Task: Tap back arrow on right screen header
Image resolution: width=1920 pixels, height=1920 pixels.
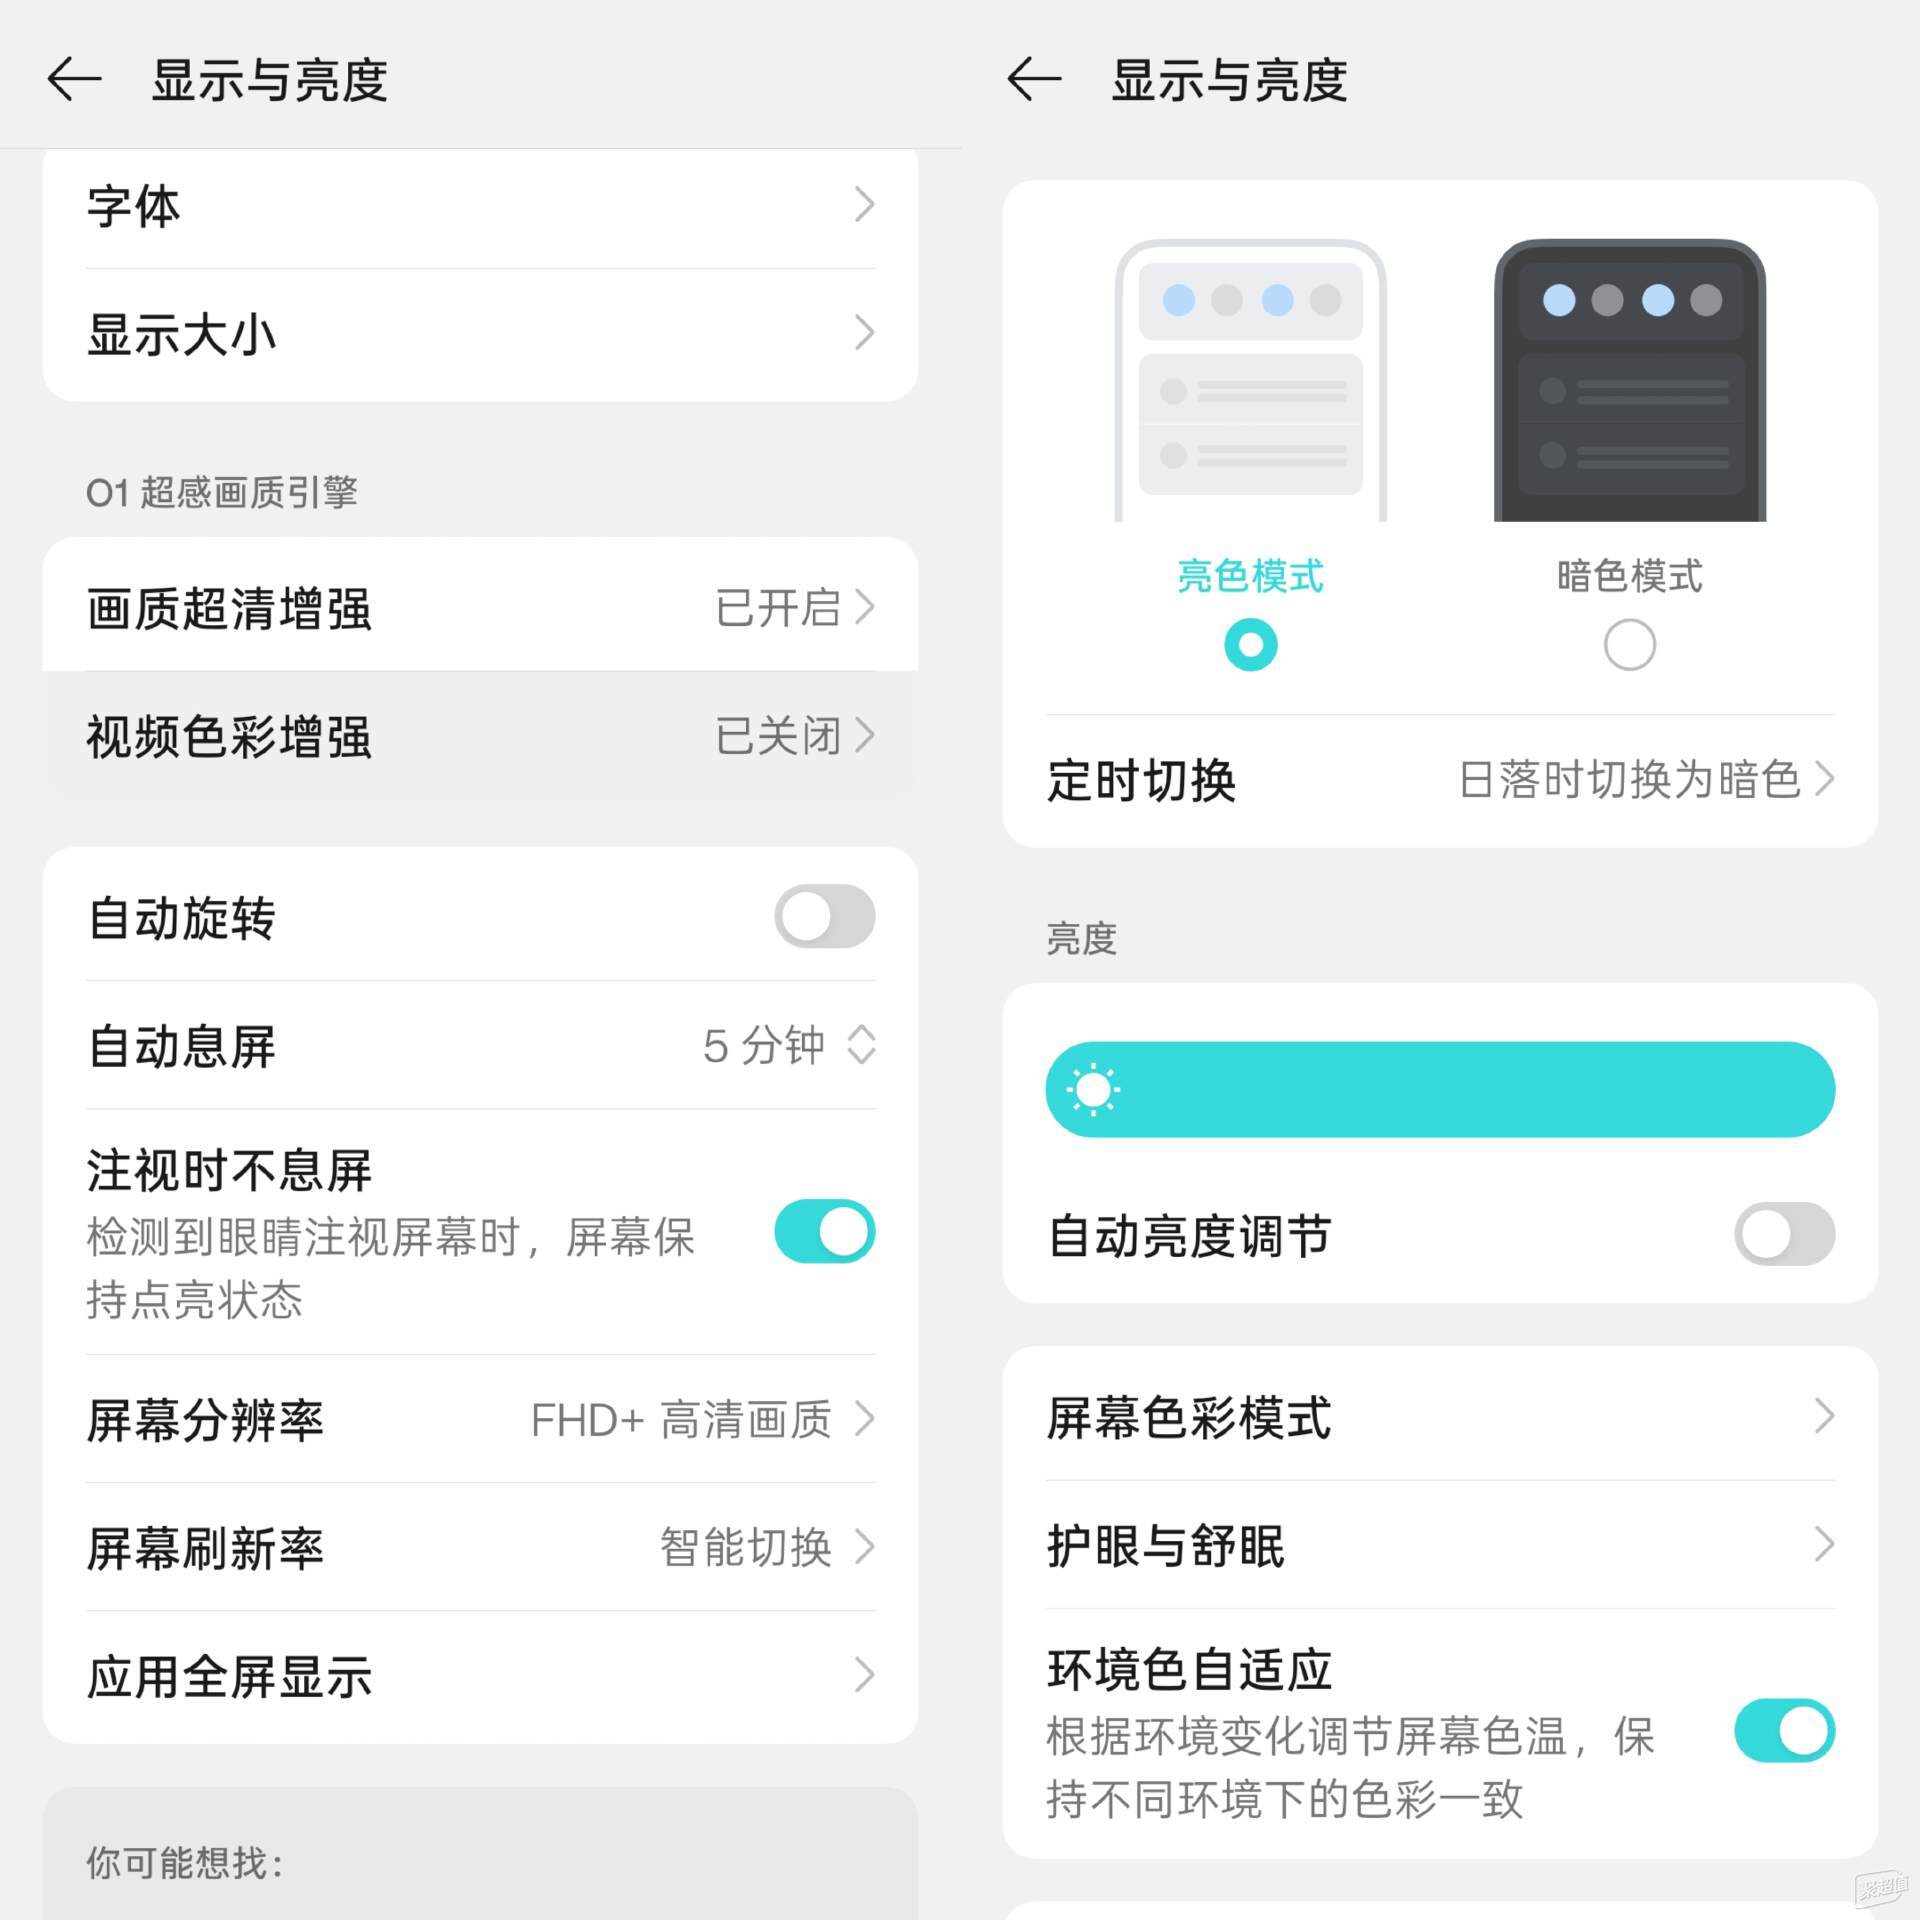Action: (x=1034, y=79)
